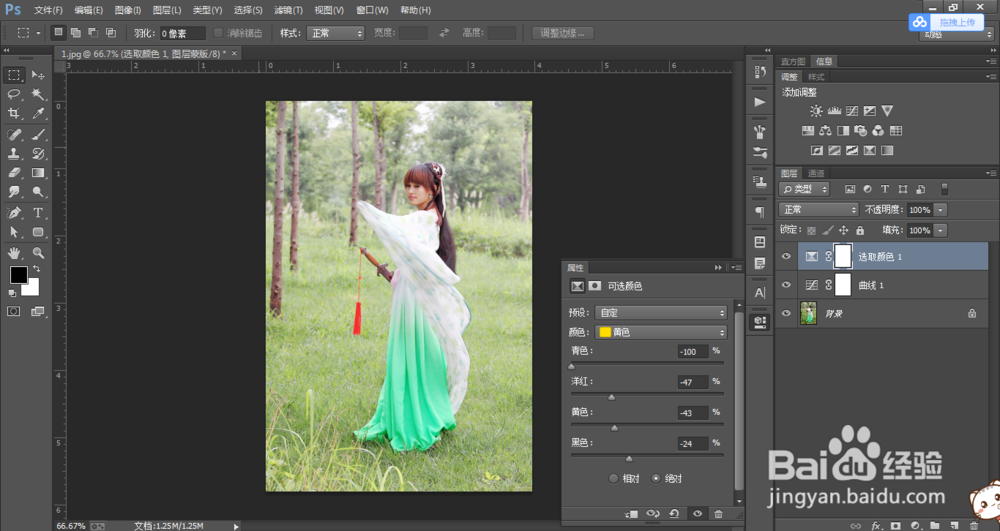Select the Crop tool
Image resolution: width=1000 pixels, height=531 pixels.
[14, 113]
